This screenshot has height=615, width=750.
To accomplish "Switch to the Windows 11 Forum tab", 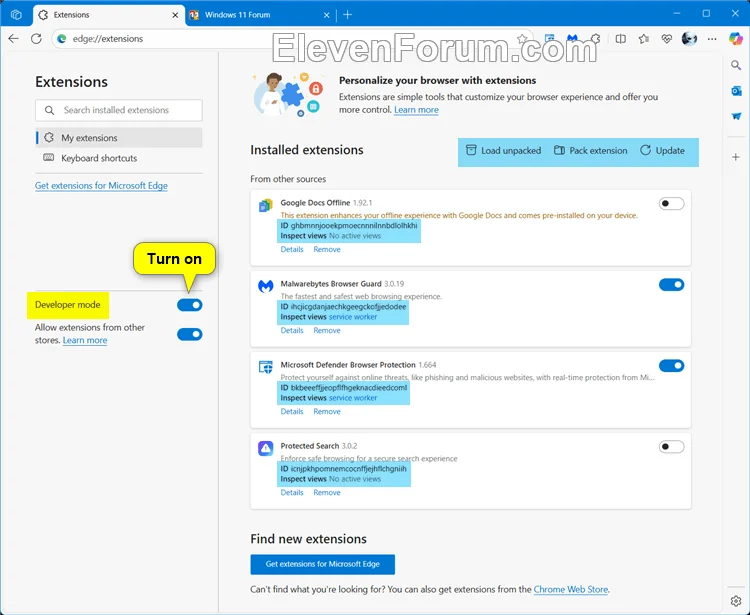I will click(260, 15).
